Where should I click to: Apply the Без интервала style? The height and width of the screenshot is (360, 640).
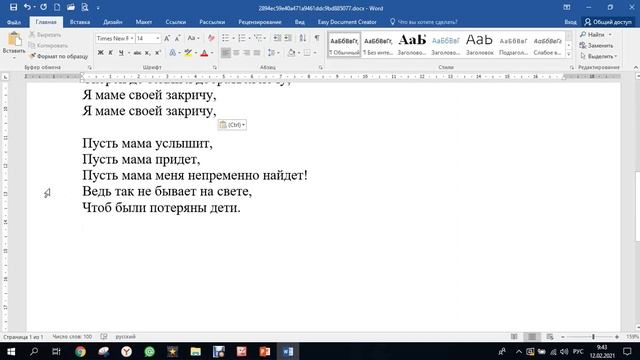[x=378, y=44]
